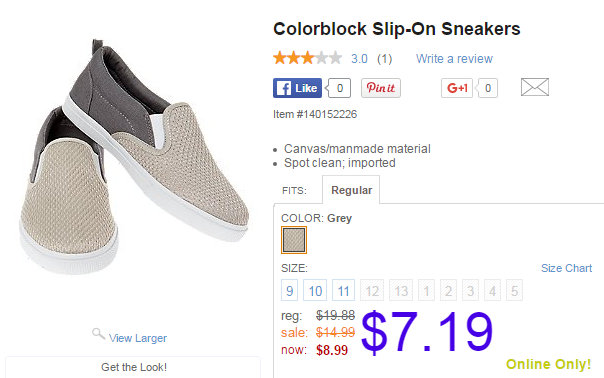Select size 9
604x378 pixels.
[290, 290]
